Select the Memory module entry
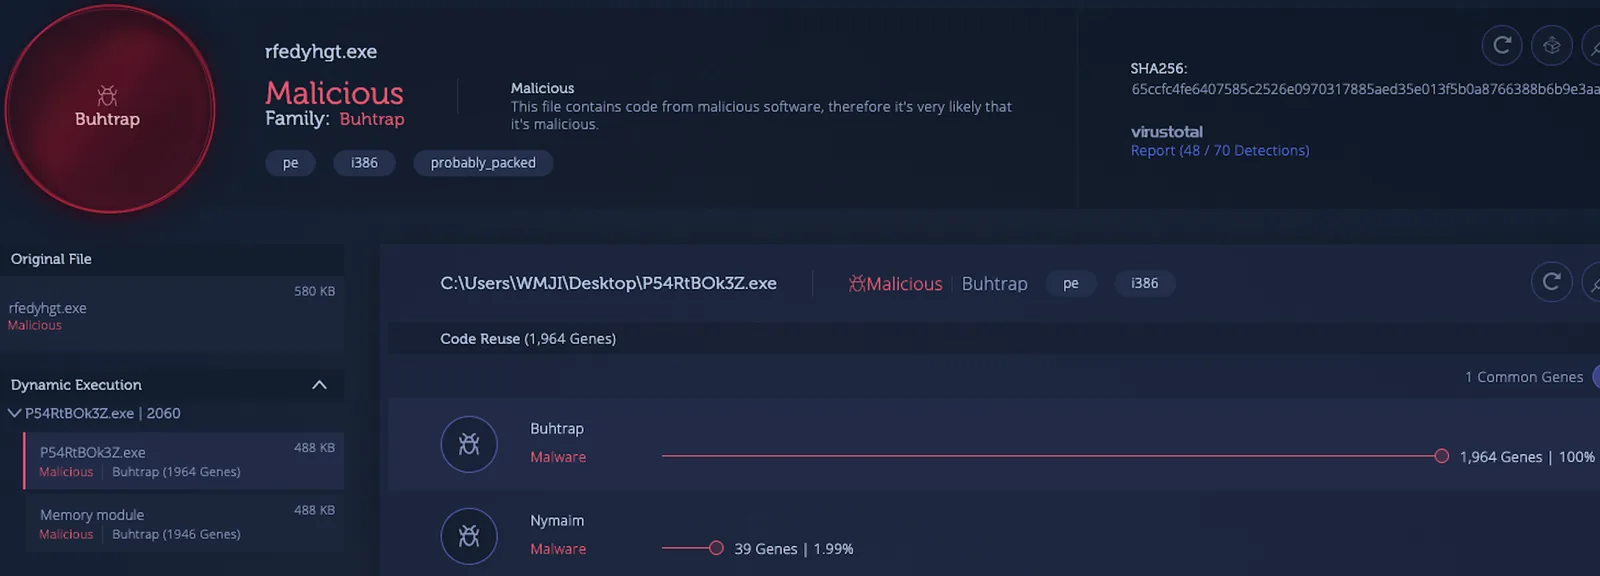Screen dimensions: 1600x576 click(x=184, y=523)
